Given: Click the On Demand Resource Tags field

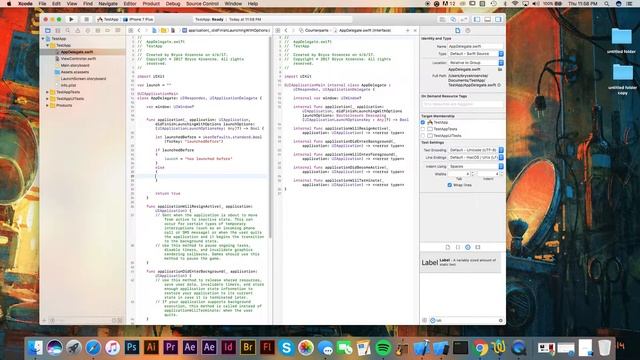Looking at the screenshot, I should click(x=462, y=104).
